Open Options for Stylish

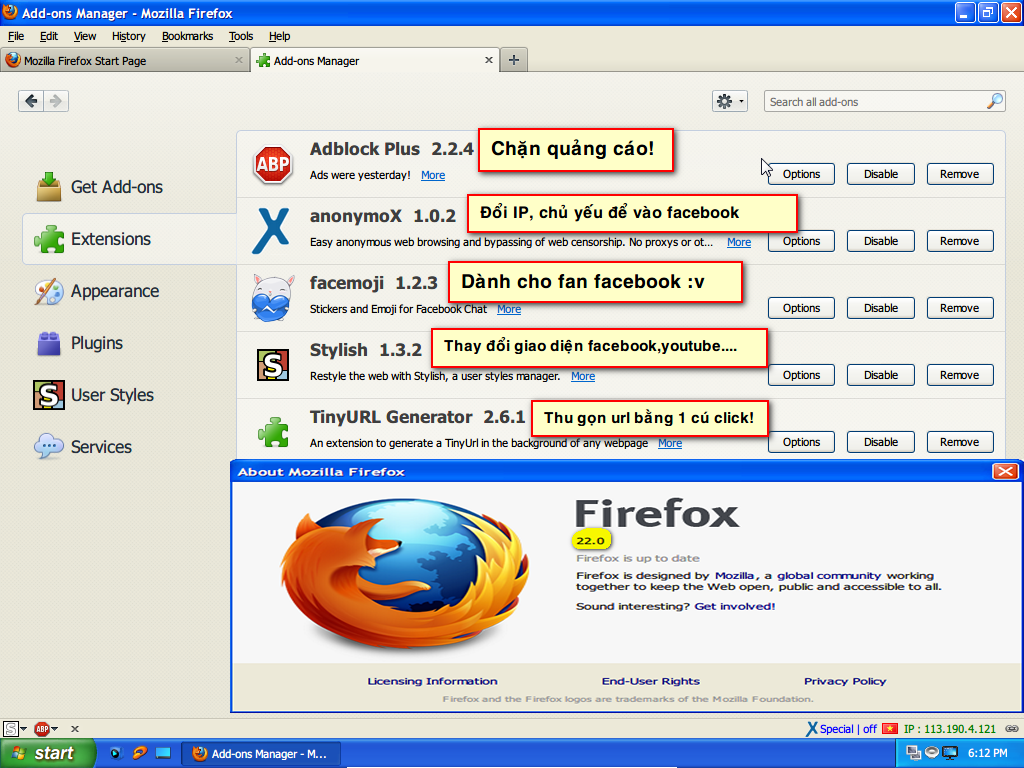coord(801,375)
